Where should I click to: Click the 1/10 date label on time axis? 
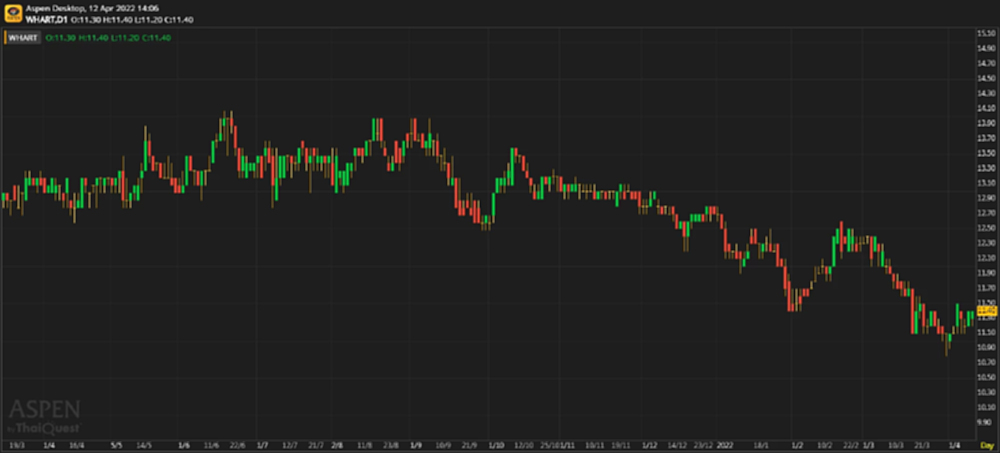pyautogui.click(x=496, y=445)
